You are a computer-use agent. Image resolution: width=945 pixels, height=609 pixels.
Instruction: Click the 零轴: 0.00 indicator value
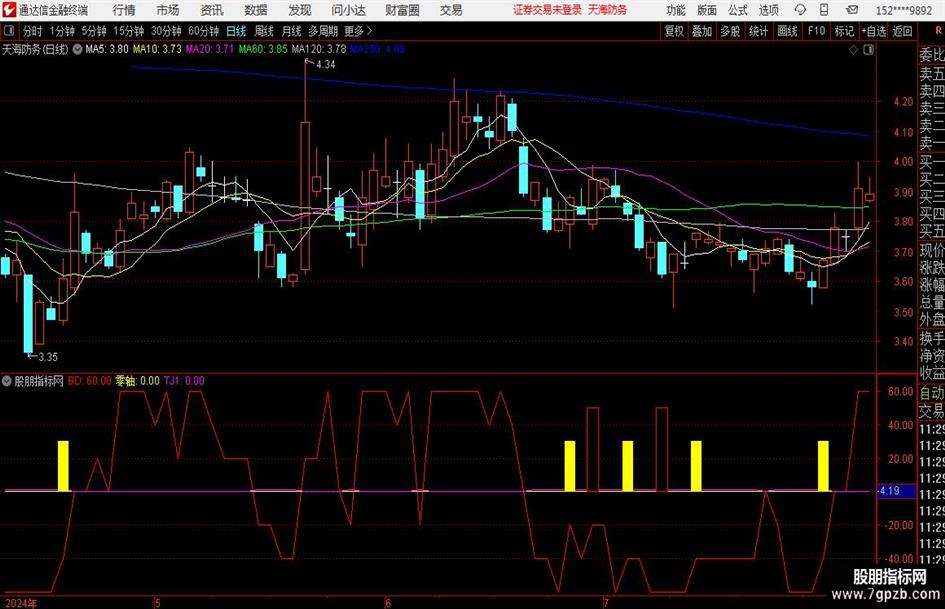point(137,381)
